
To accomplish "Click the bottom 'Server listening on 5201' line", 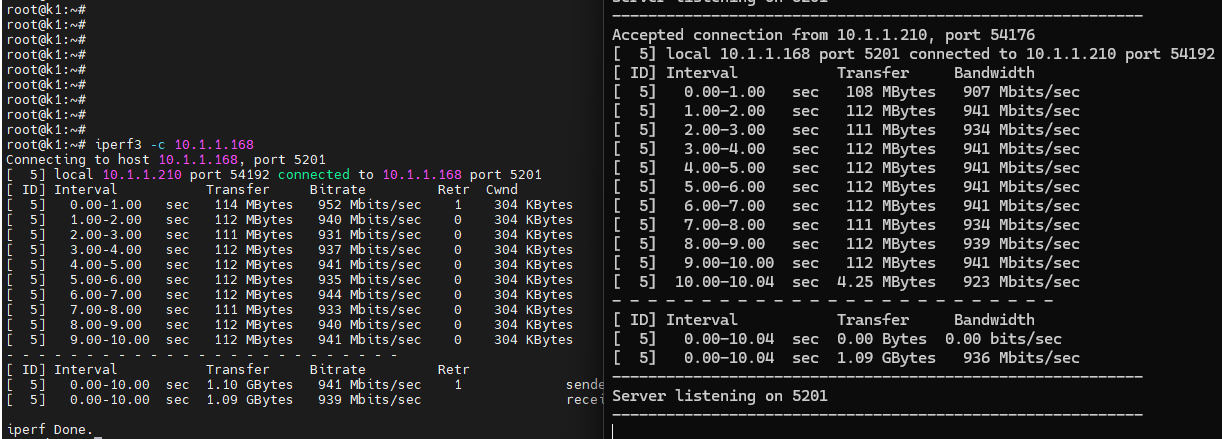I will [x=720, y=395].
